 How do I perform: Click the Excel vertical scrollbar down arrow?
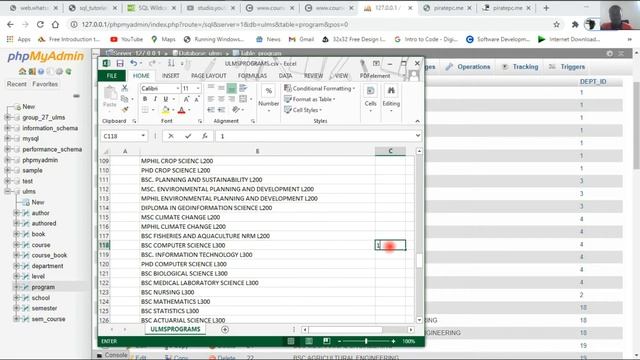coord(419,320)
